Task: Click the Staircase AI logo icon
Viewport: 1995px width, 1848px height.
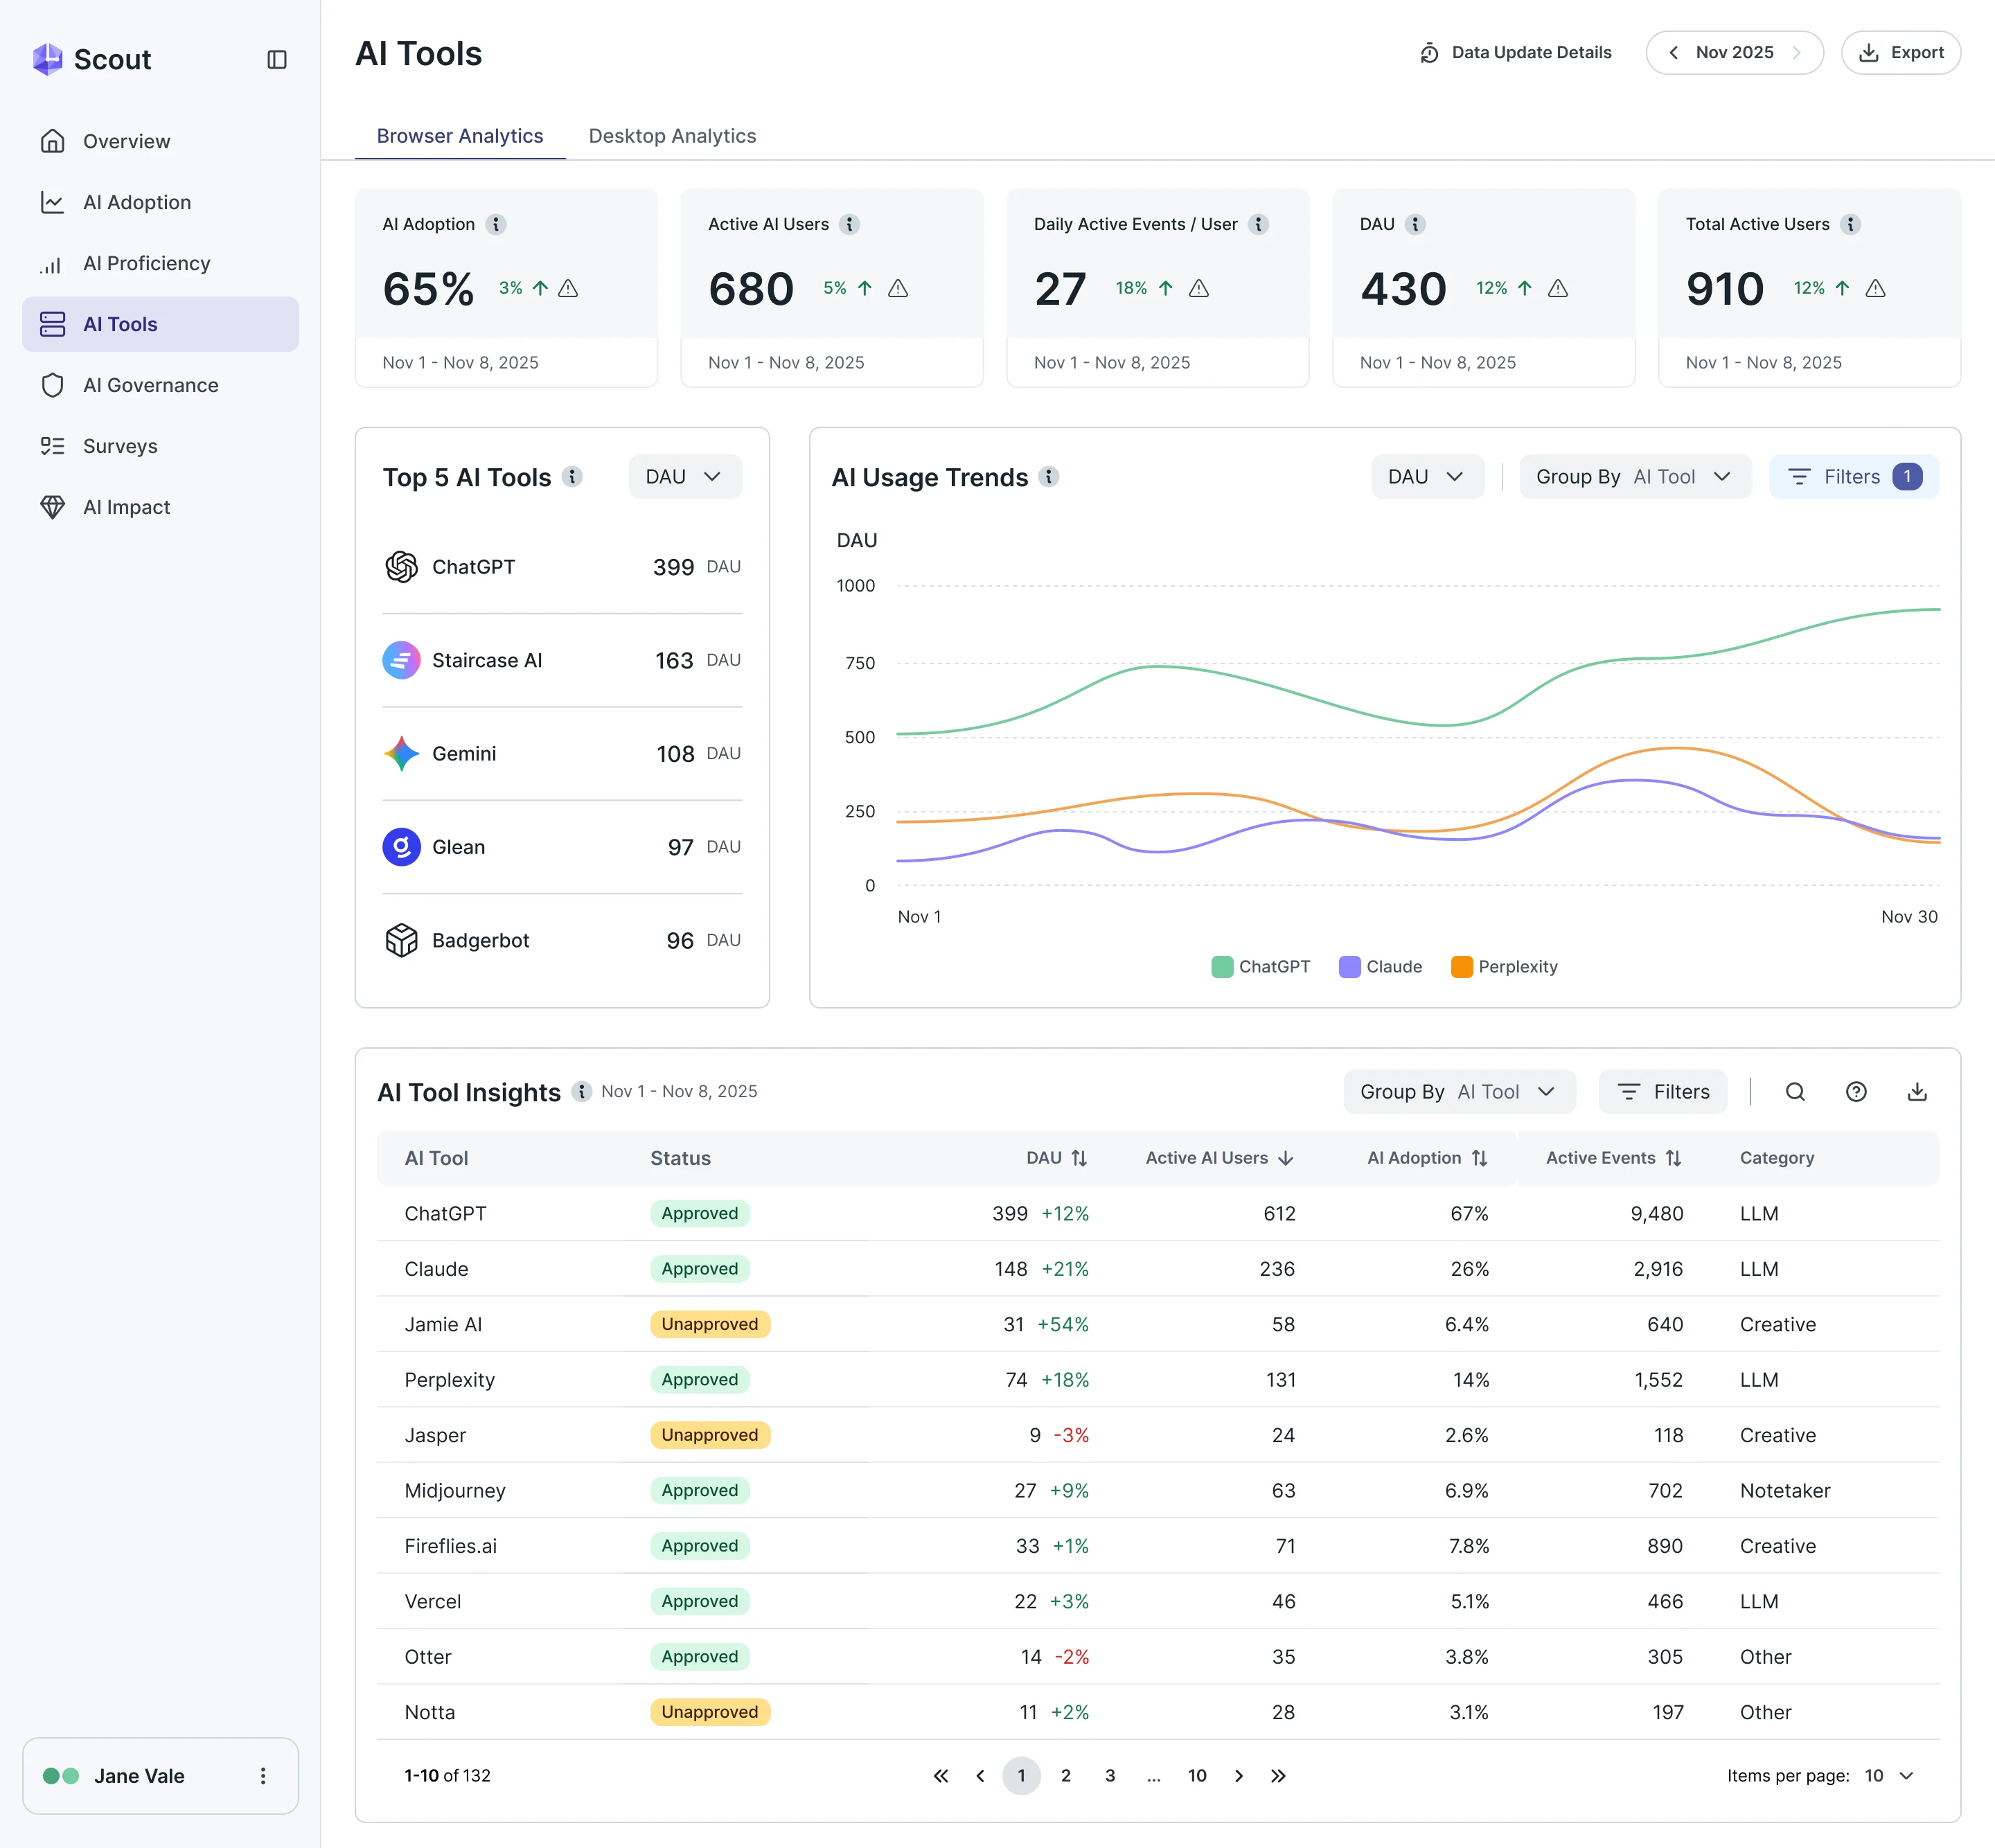Action: 401,660
